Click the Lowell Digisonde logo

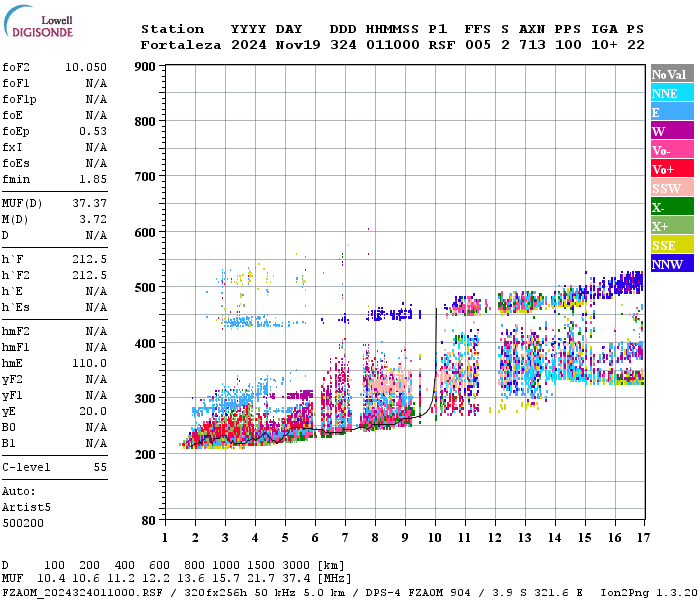(x=38, y=22)
